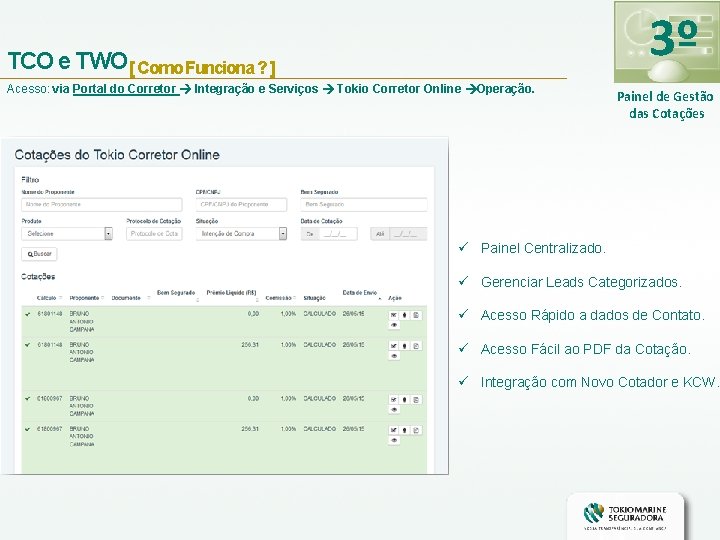Click the 3º Painel de Gestão thumbnail
This screenshot has width=720, height=540.
click(667, 42)
